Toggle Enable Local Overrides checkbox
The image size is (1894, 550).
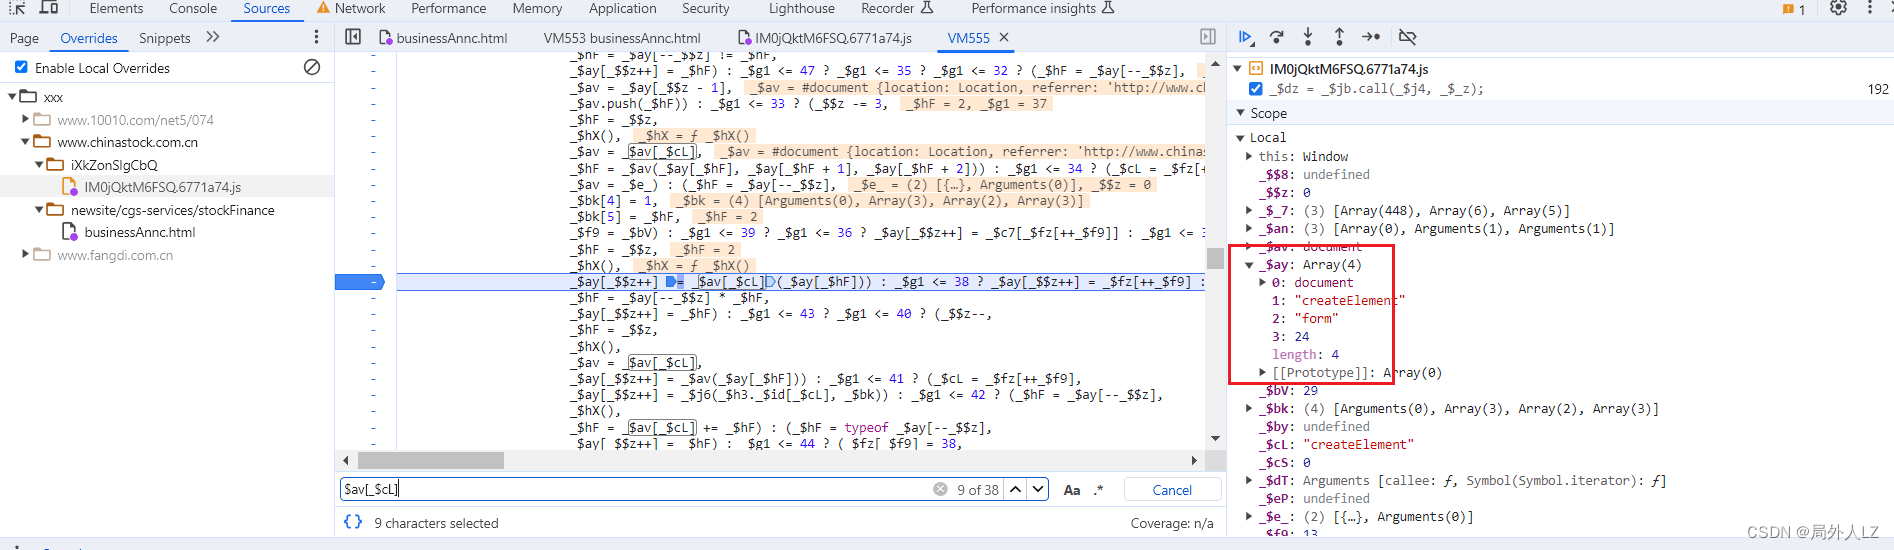click(x=21, y=67)
